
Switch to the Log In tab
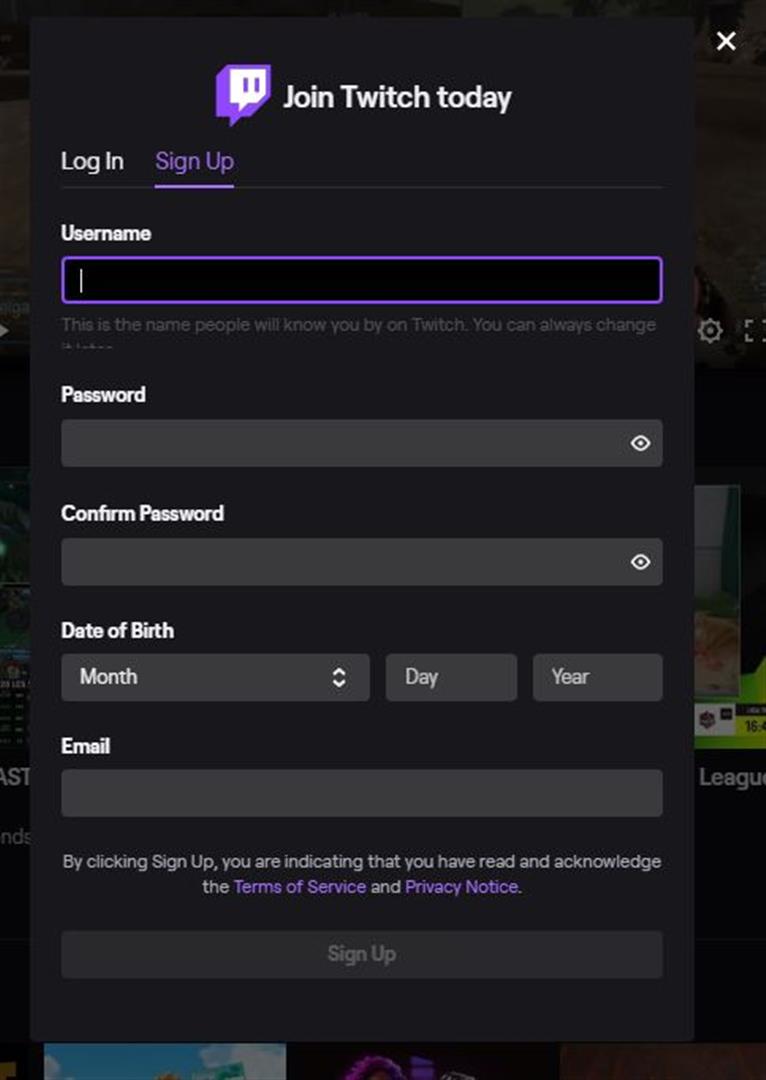point(92,161)
